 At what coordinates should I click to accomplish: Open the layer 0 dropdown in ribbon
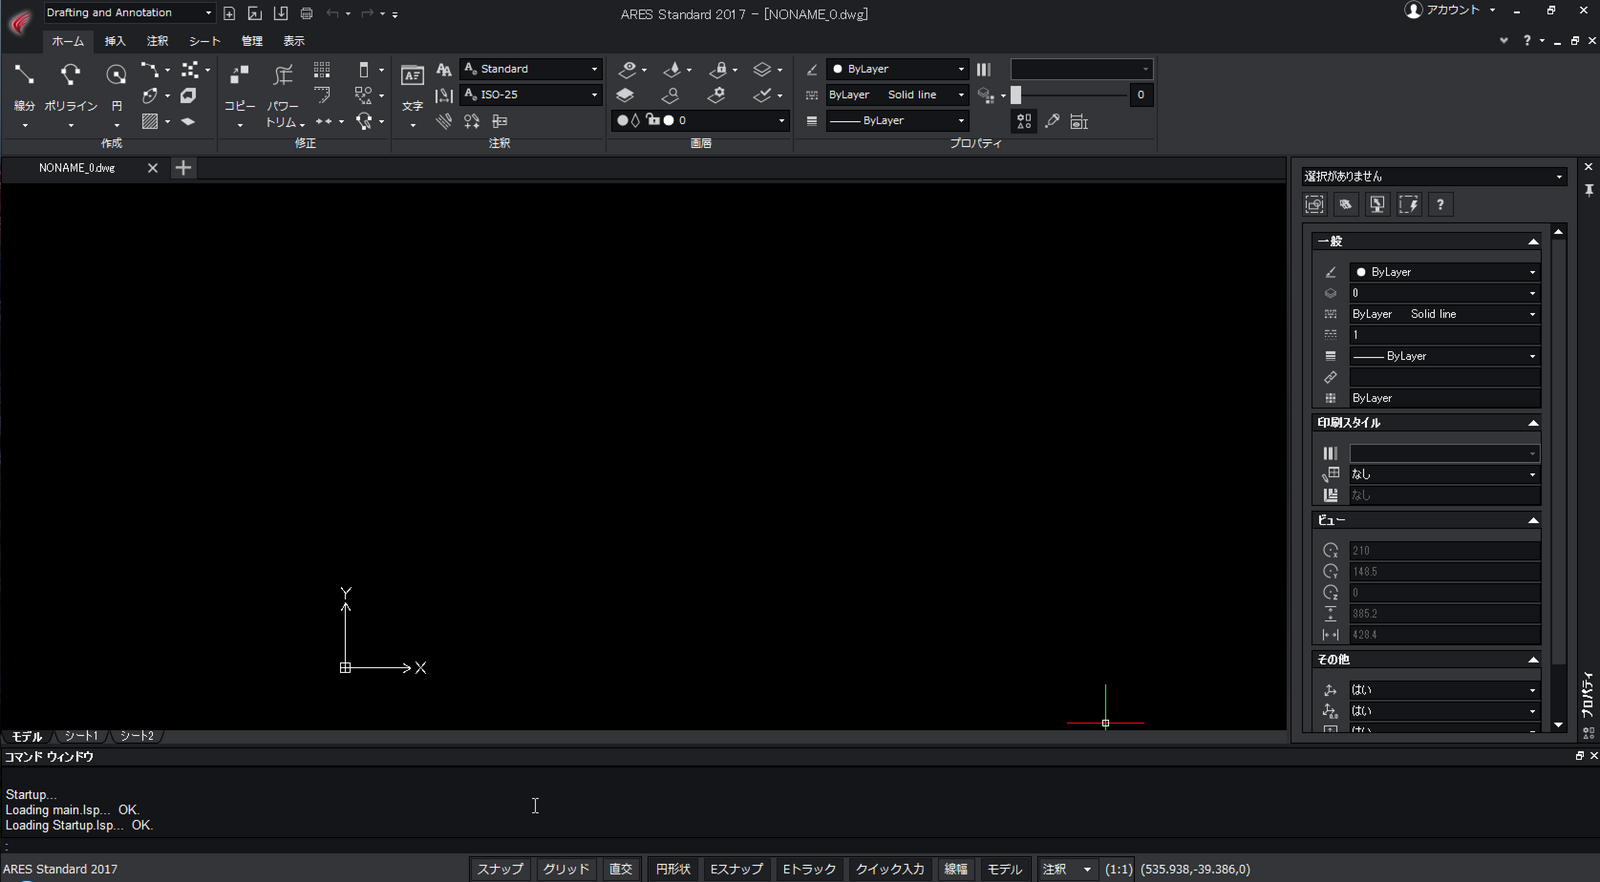[700, 121]
